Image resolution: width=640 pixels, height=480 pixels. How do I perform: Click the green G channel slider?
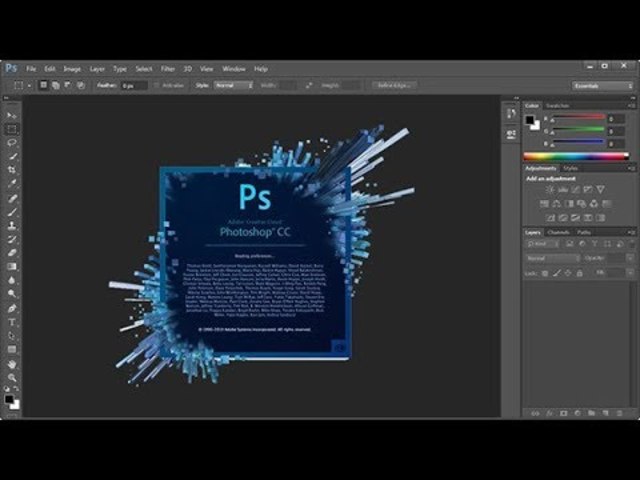click(578, 131)
